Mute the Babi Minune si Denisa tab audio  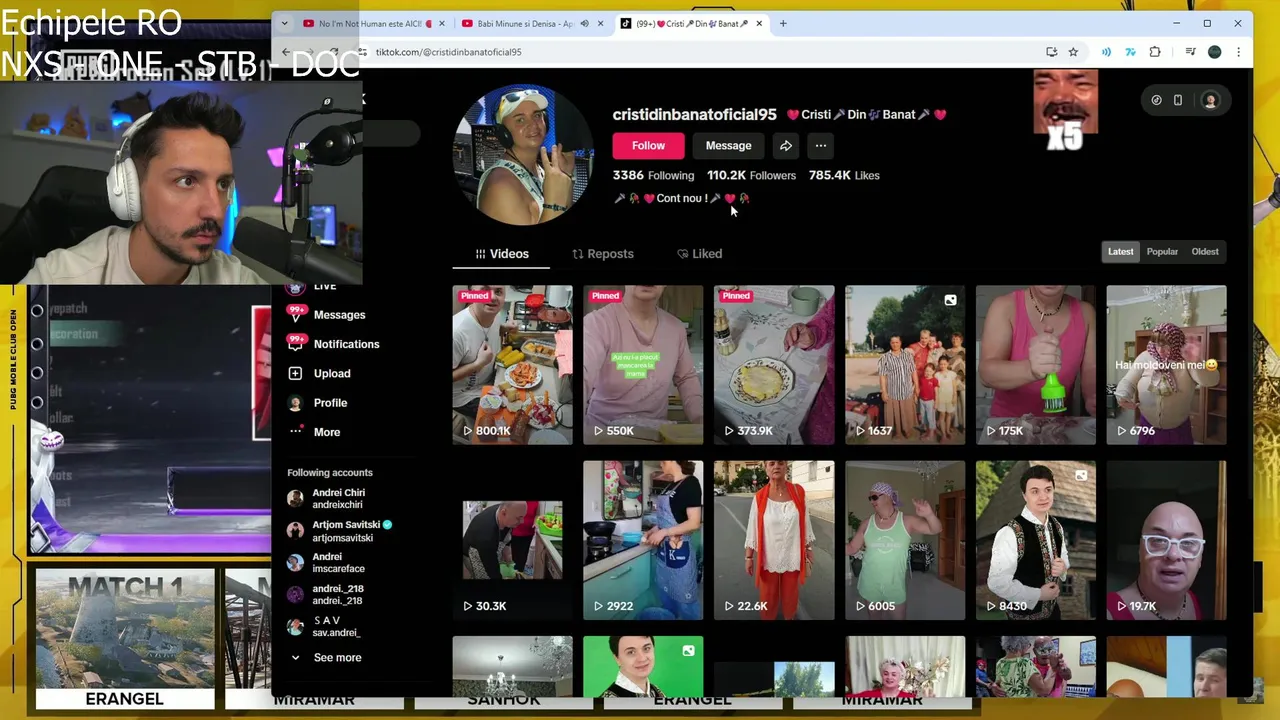pos(584,23)
